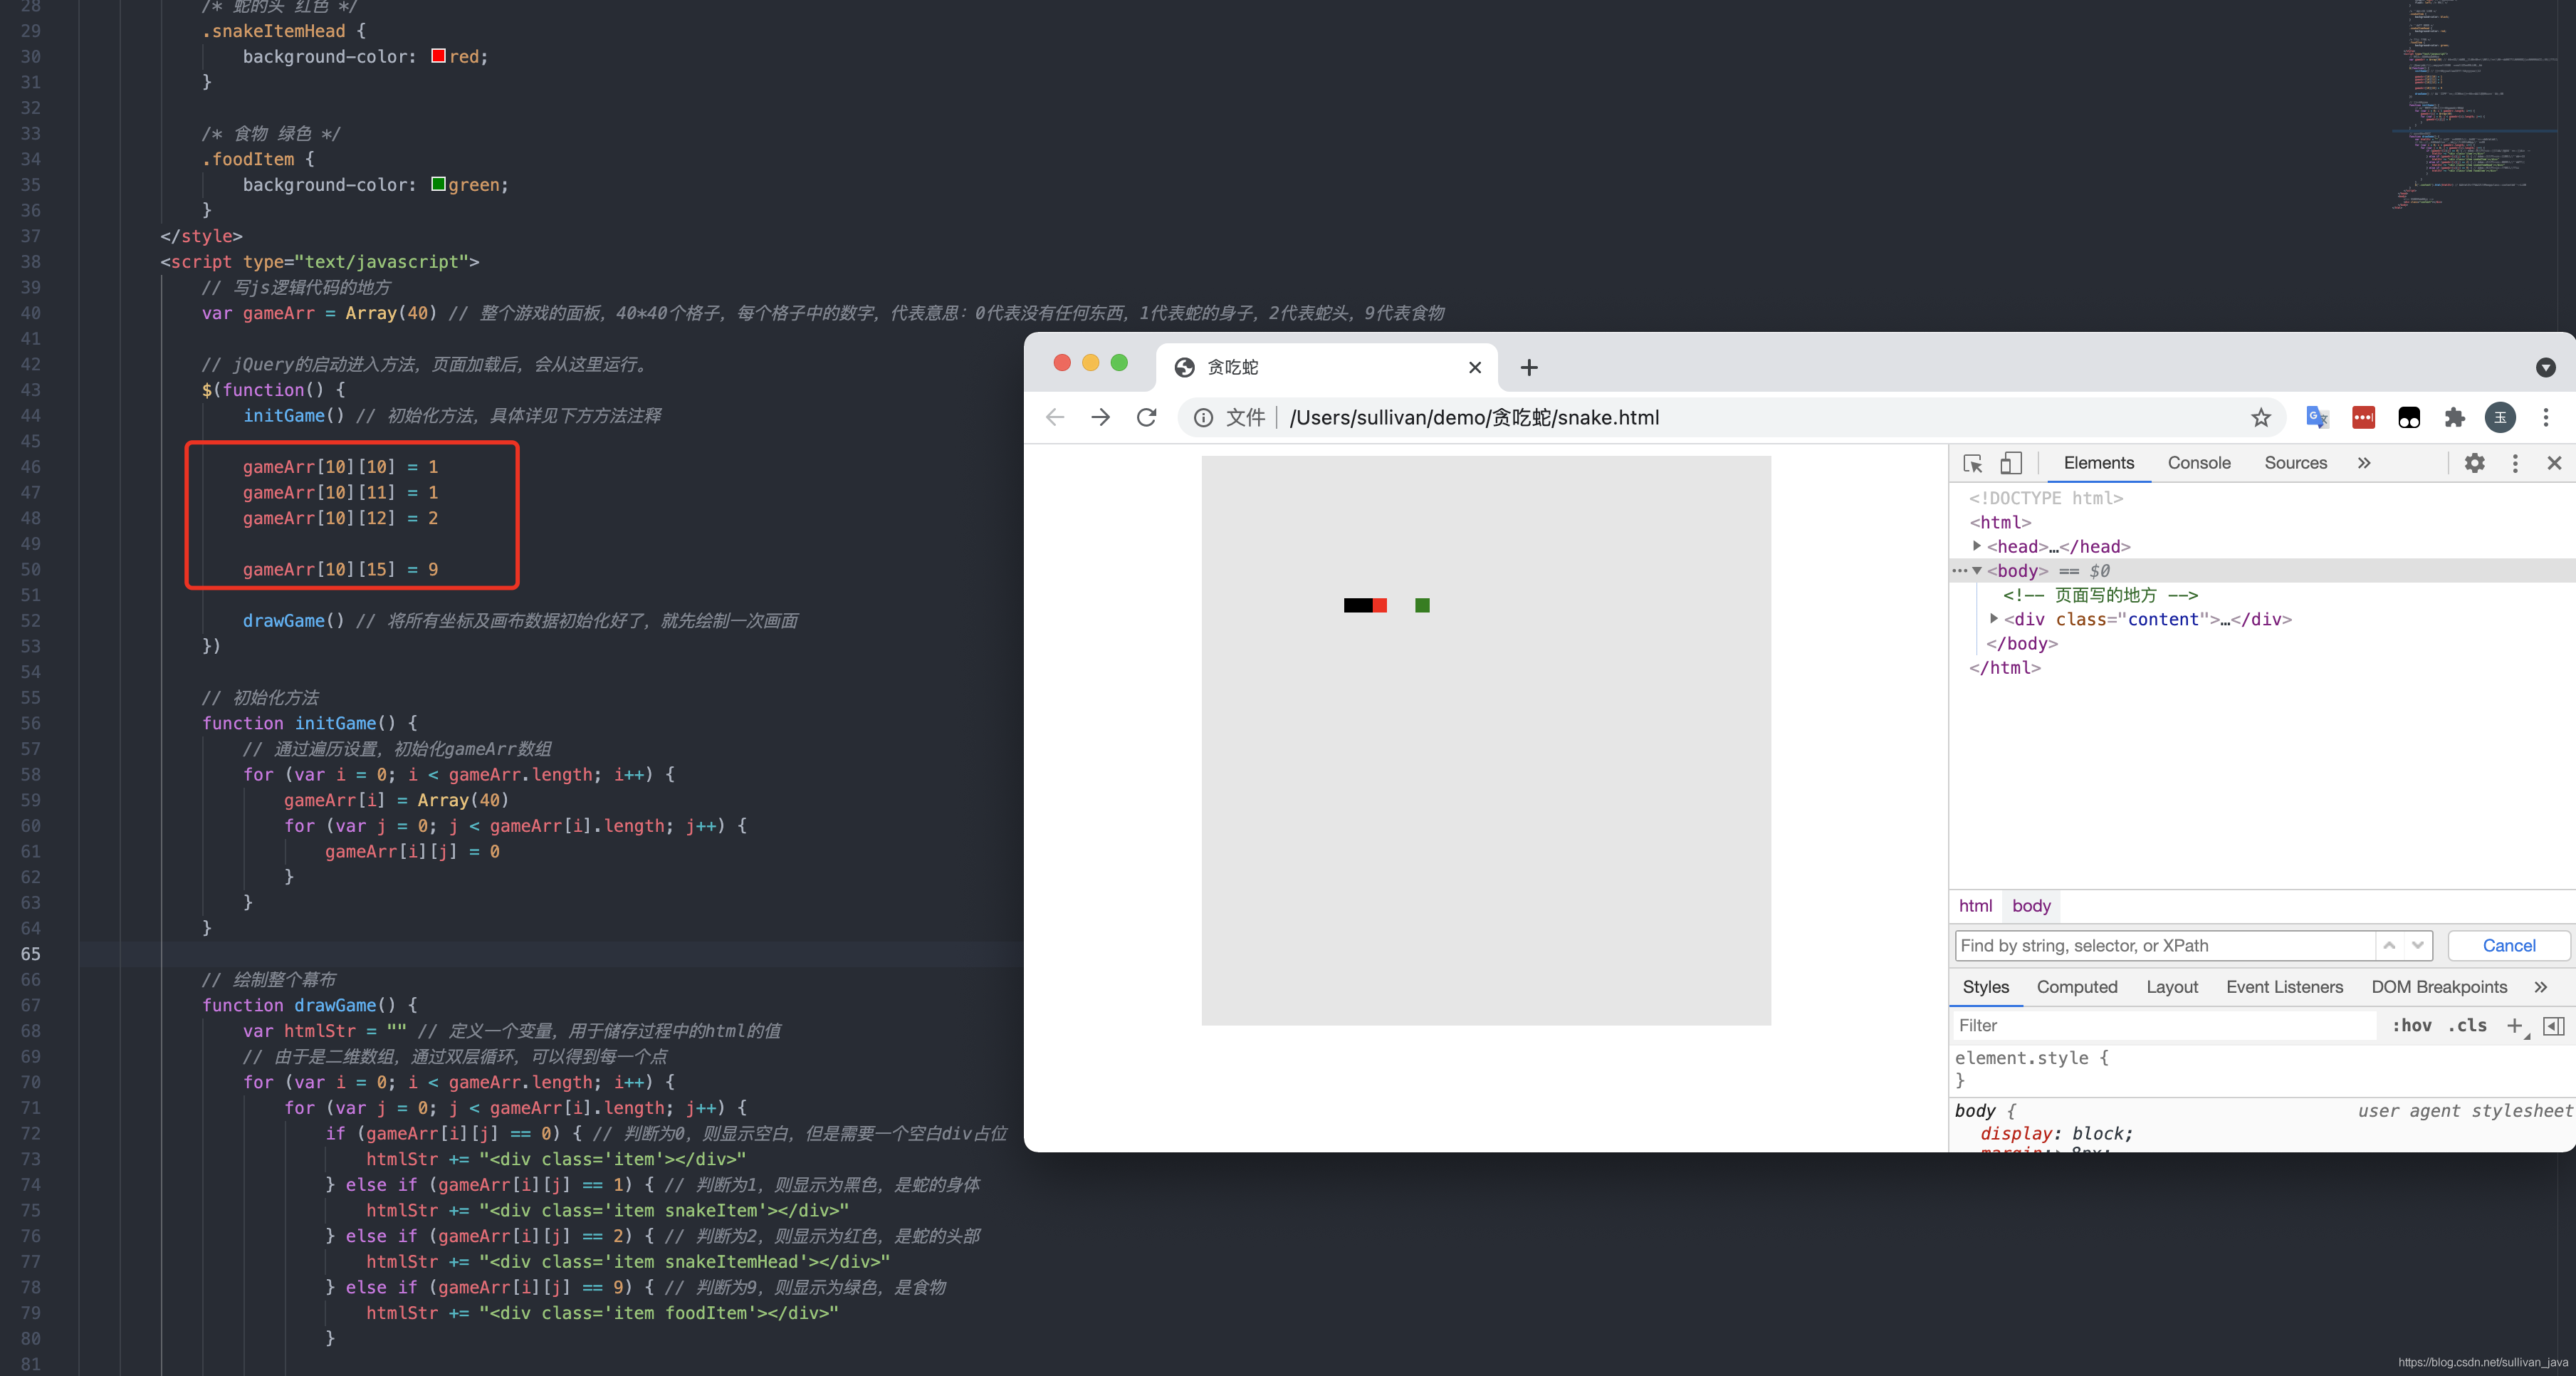The height and width of the screenshot is (1376, 2576).
Task: Click the Chrome address bar URL
Action: coord(1474,418)
